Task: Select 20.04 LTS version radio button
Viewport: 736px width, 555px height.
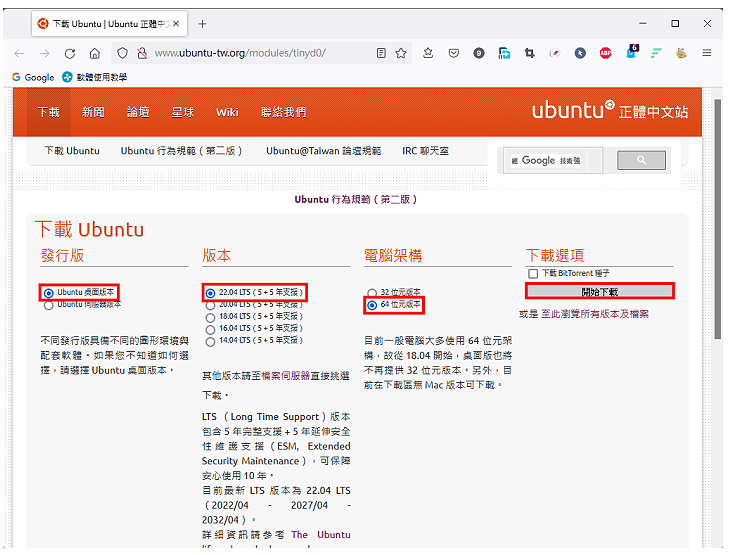Action: pyautogui.click(x=210, y=305)
